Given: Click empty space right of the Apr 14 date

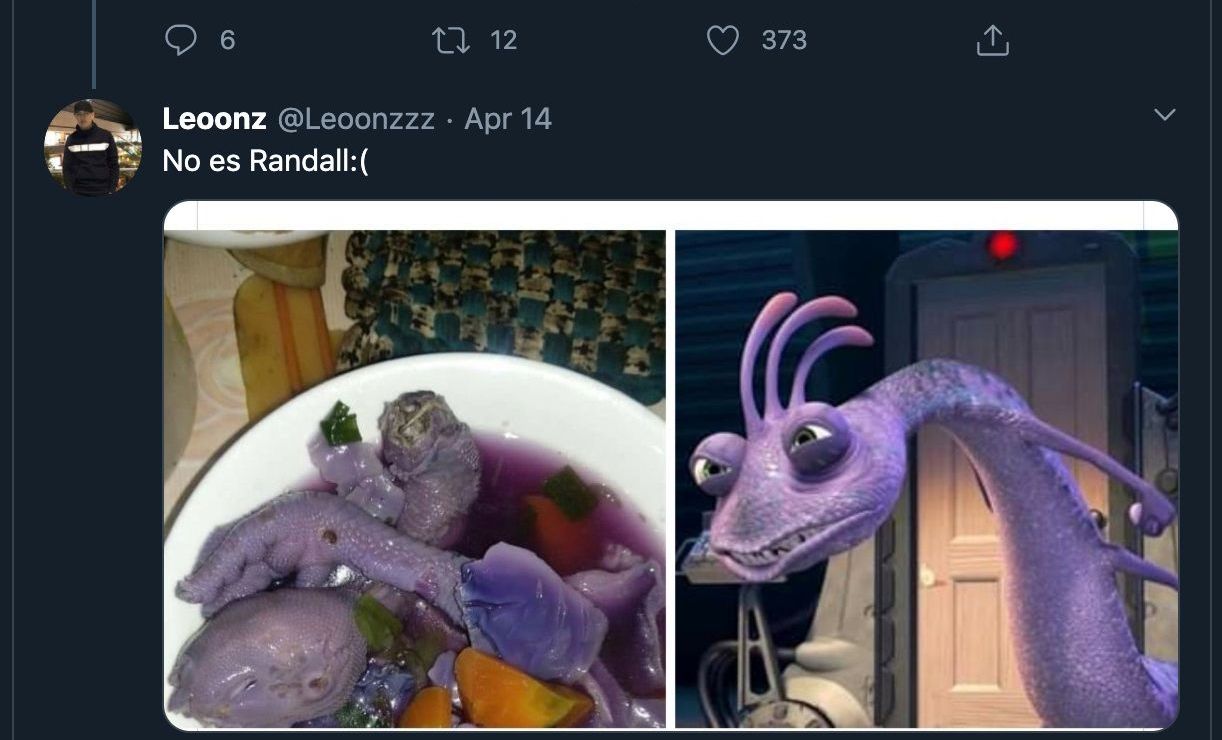Looking at the screenshot, I should pos(850,119).
